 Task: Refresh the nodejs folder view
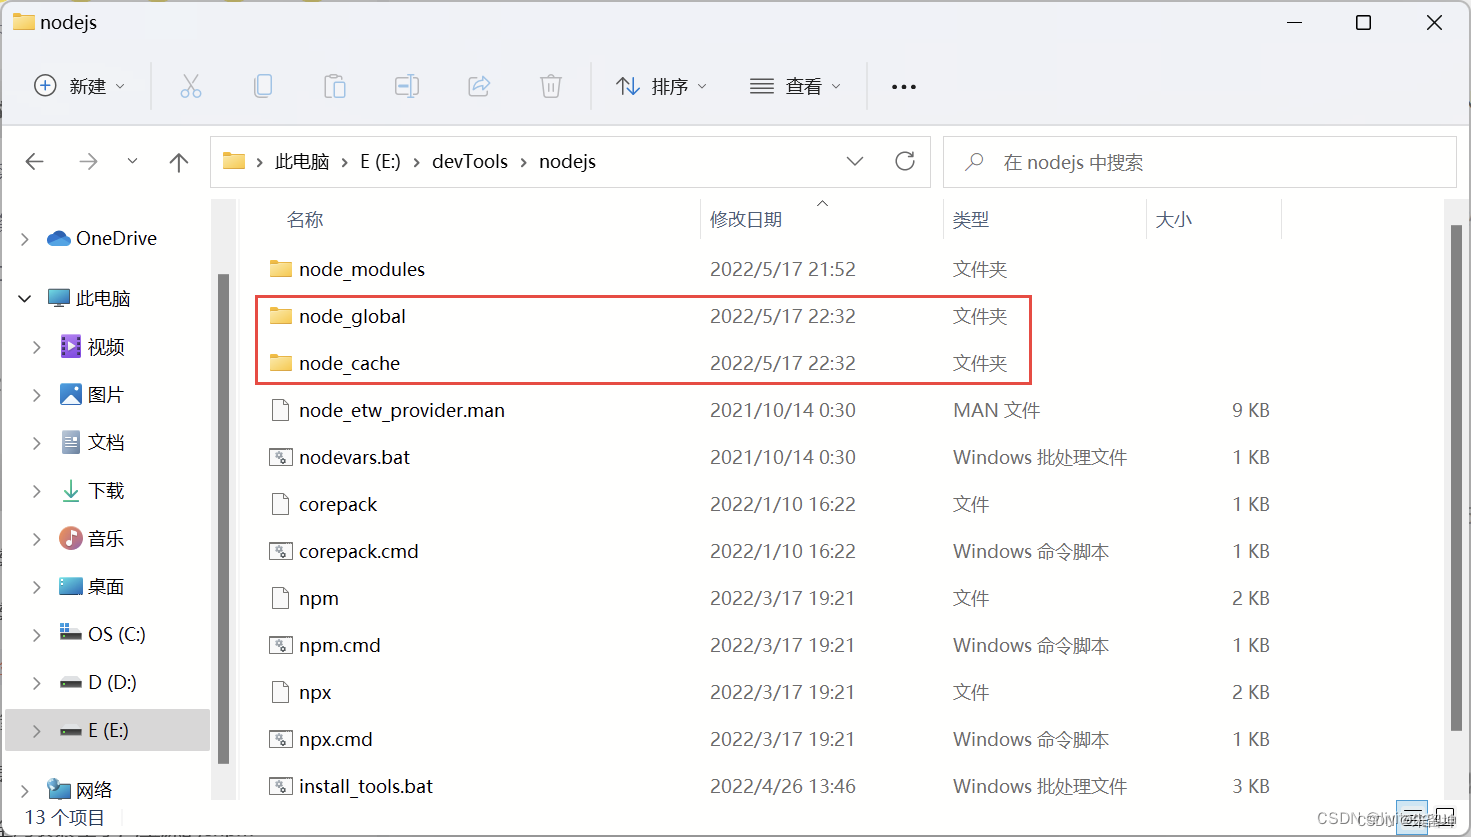coord(905,161)
